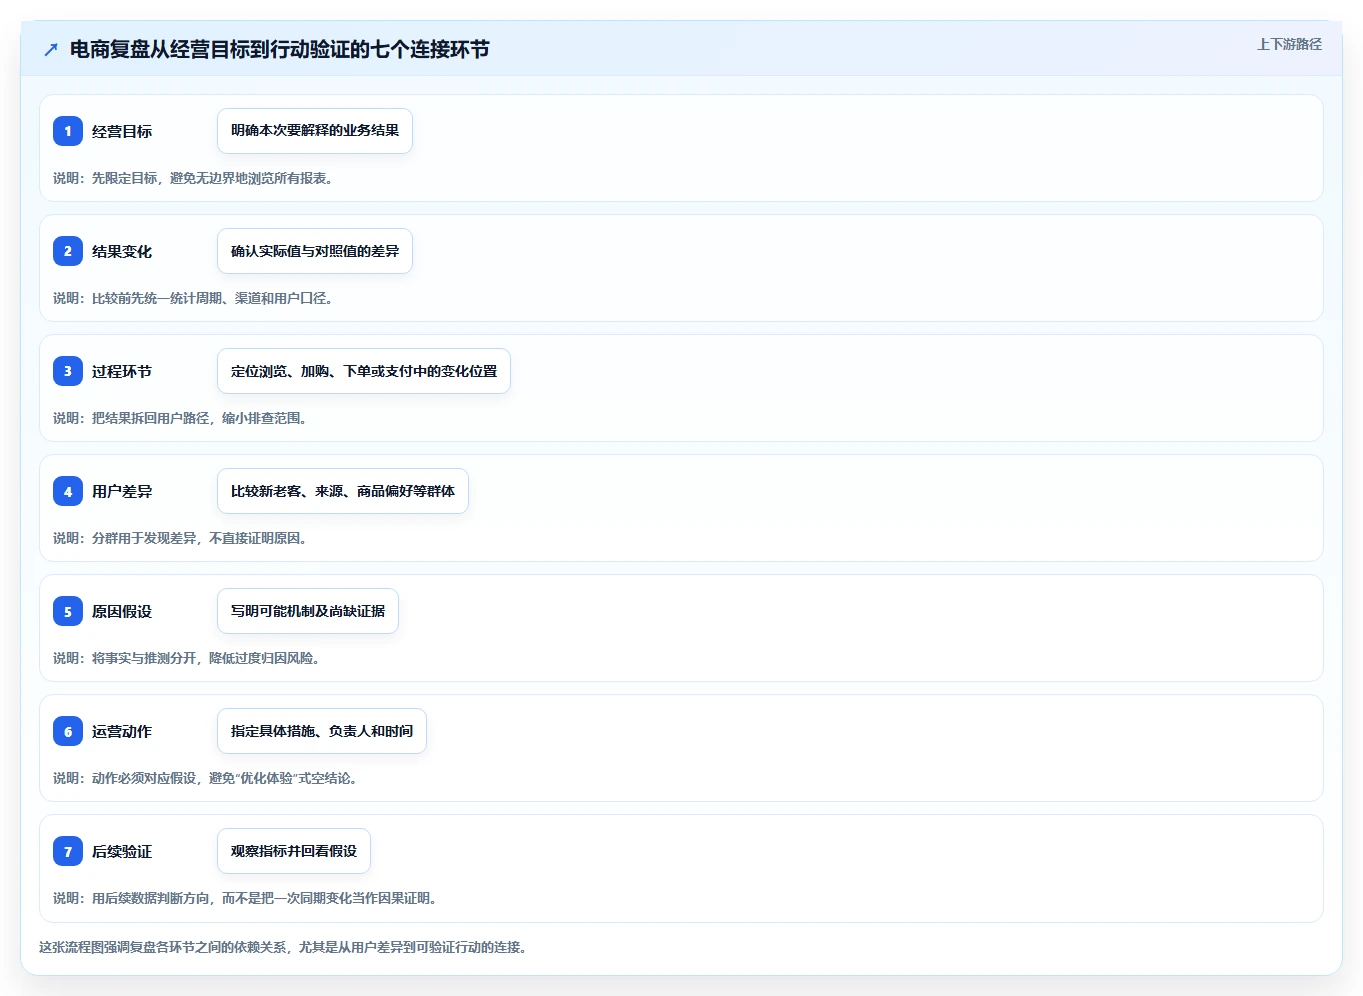Select the number 1 step badge

pos(68,131)
